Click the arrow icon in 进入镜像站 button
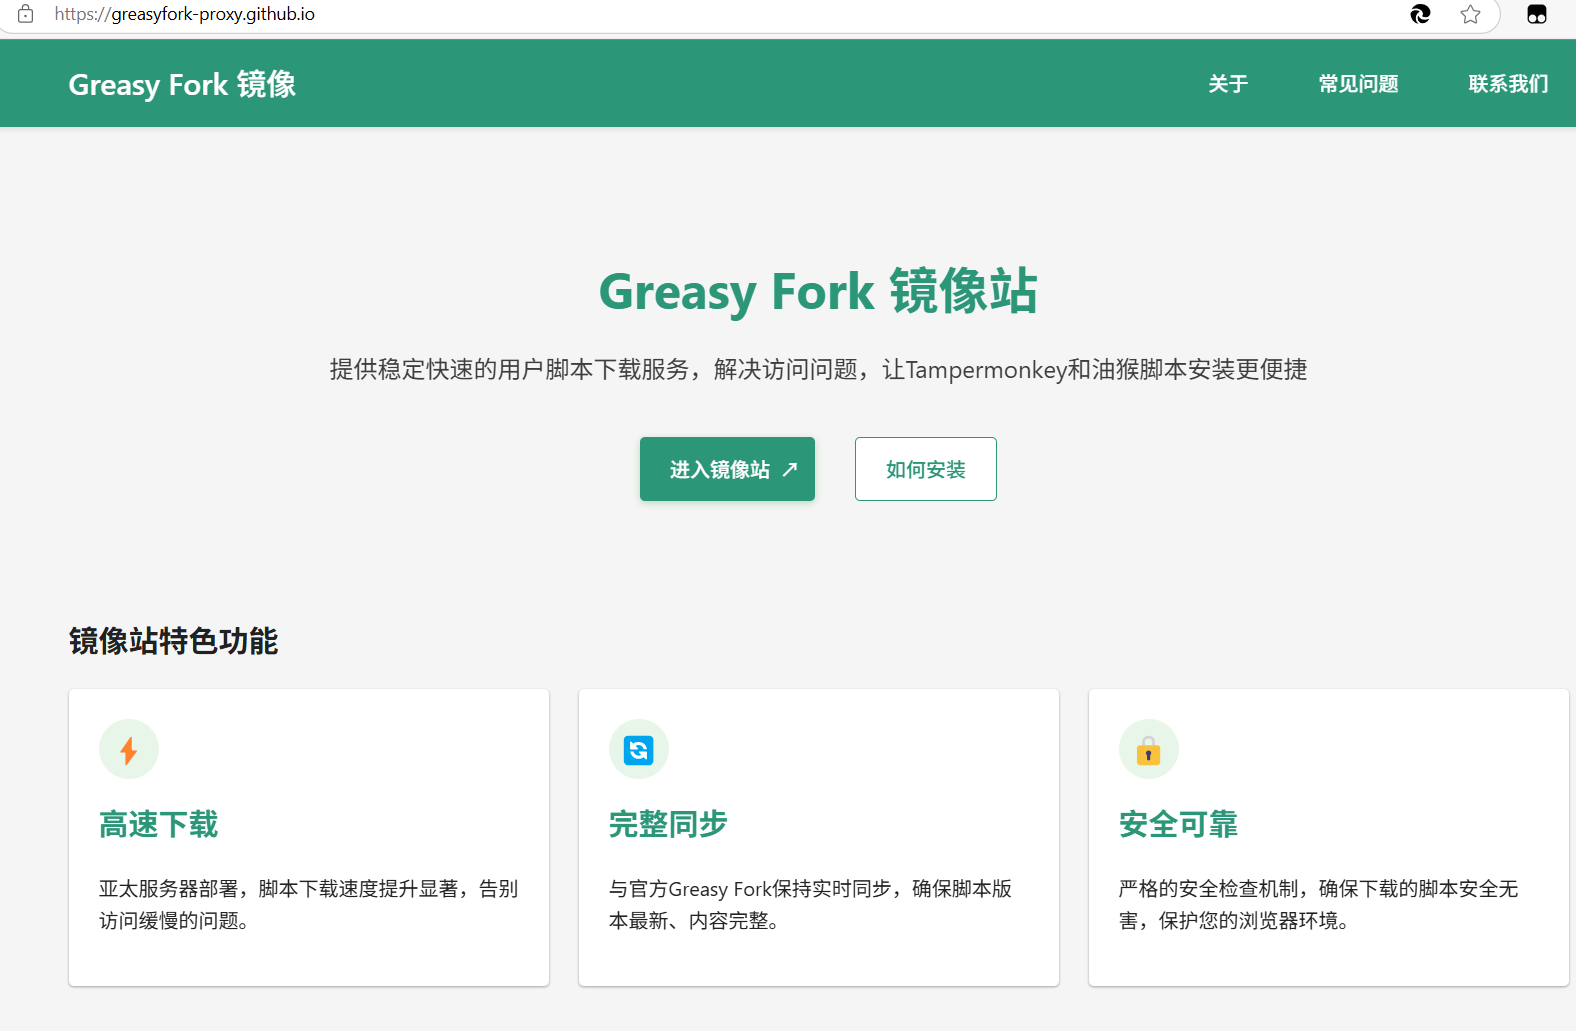The image size is (1576, 1031). click(790, 469)
